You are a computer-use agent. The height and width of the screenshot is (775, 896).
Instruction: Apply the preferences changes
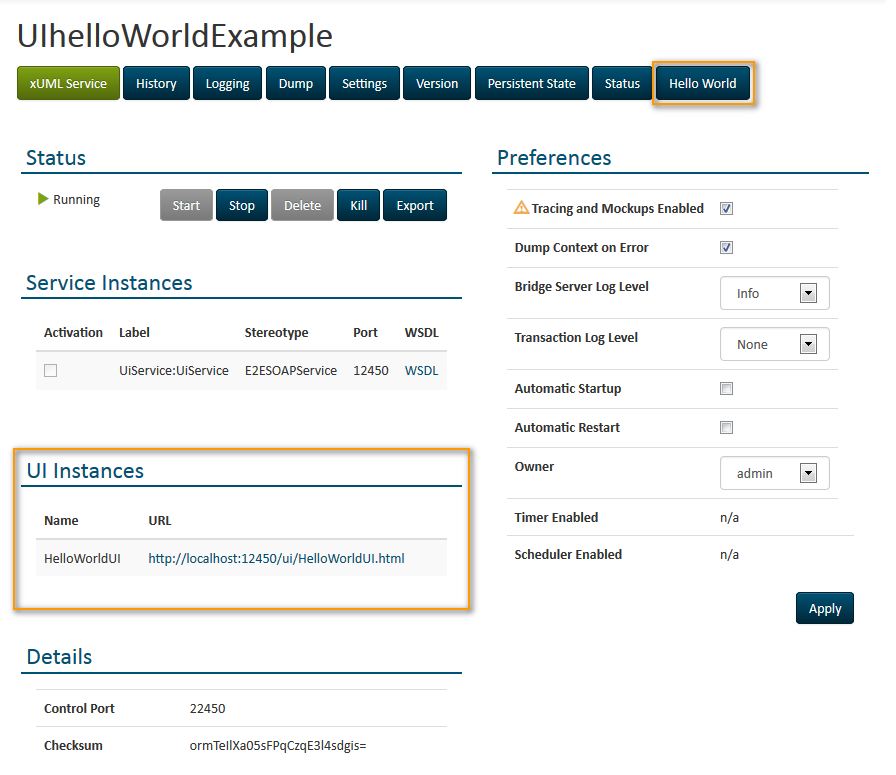tap(824, 608)
